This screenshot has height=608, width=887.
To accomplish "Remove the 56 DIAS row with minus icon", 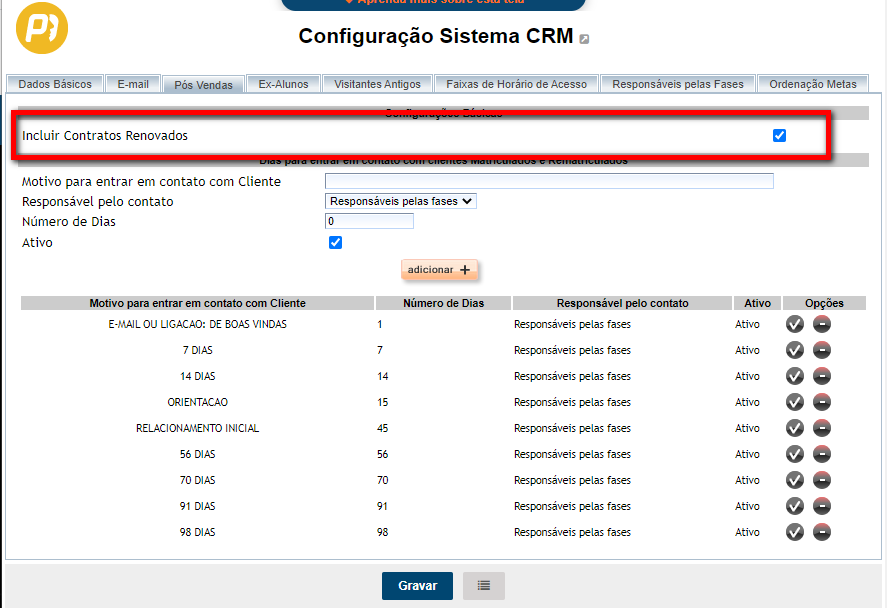I will click(822, 454).
